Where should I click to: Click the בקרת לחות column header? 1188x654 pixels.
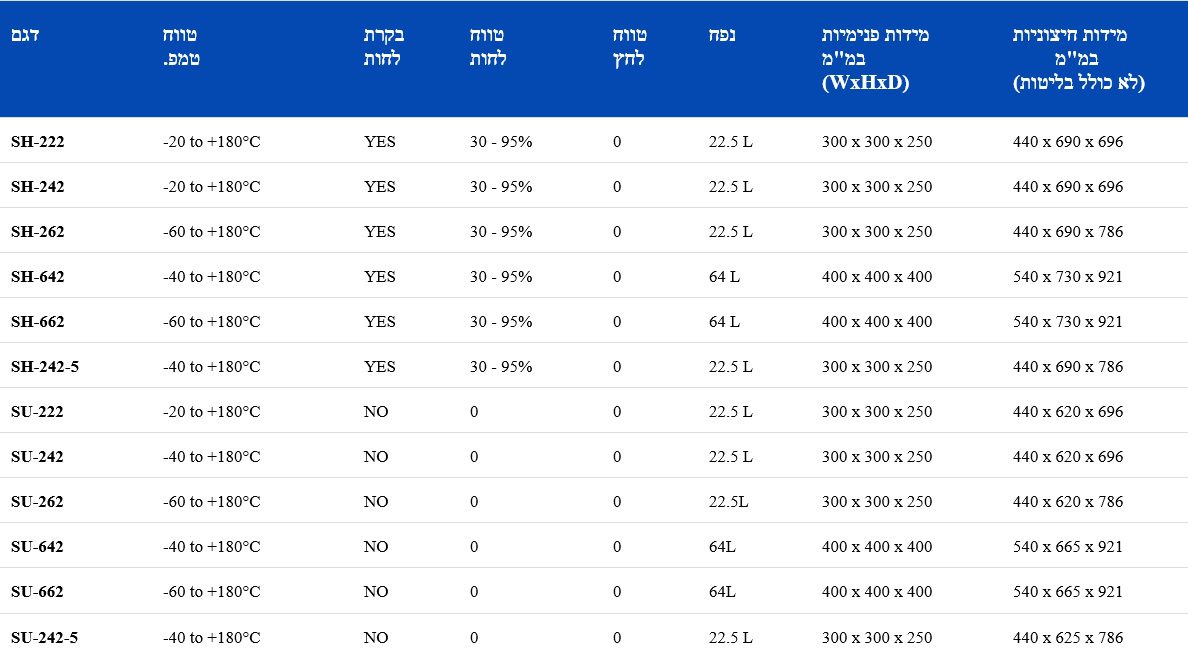pyautogui.click(x=383, y=47)
